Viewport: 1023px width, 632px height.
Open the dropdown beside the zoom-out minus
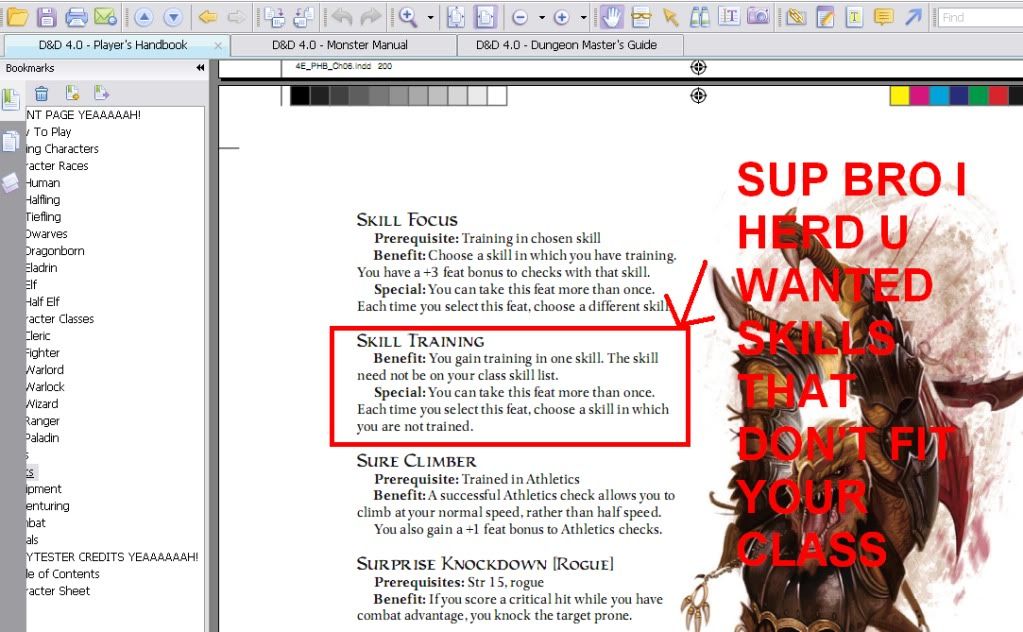[542, 18]
